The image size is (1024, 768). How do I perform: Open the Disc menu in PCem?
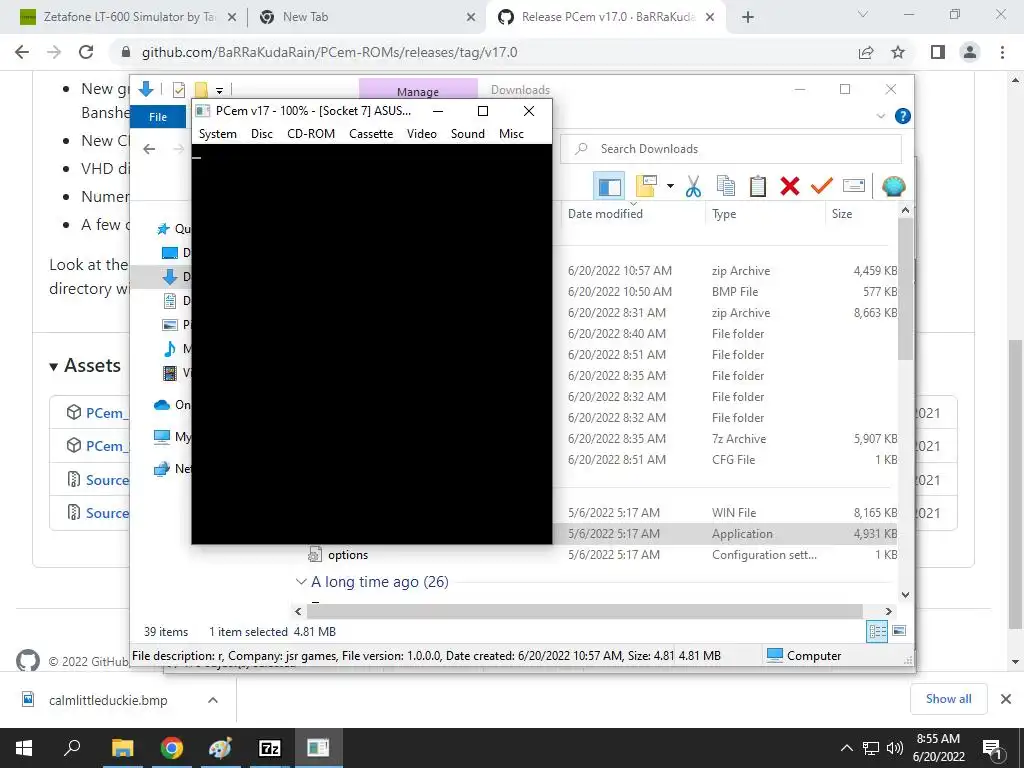(262, 134)
